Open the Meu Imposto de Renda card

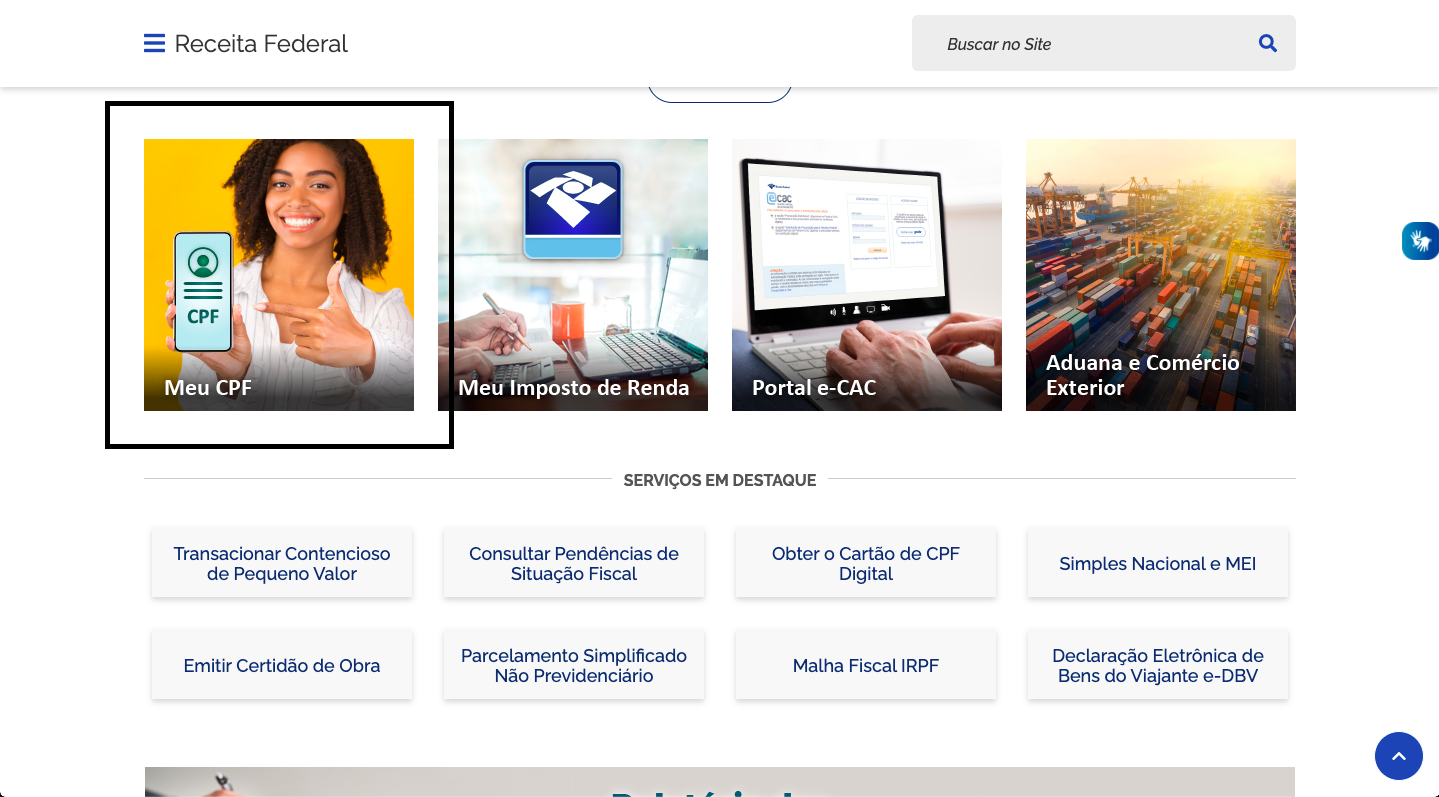(572, 274)
